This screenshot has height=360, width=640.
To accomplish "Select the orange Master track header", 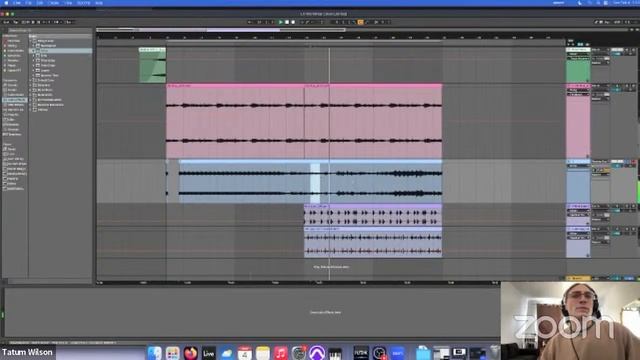I will [x=578, y=278].
